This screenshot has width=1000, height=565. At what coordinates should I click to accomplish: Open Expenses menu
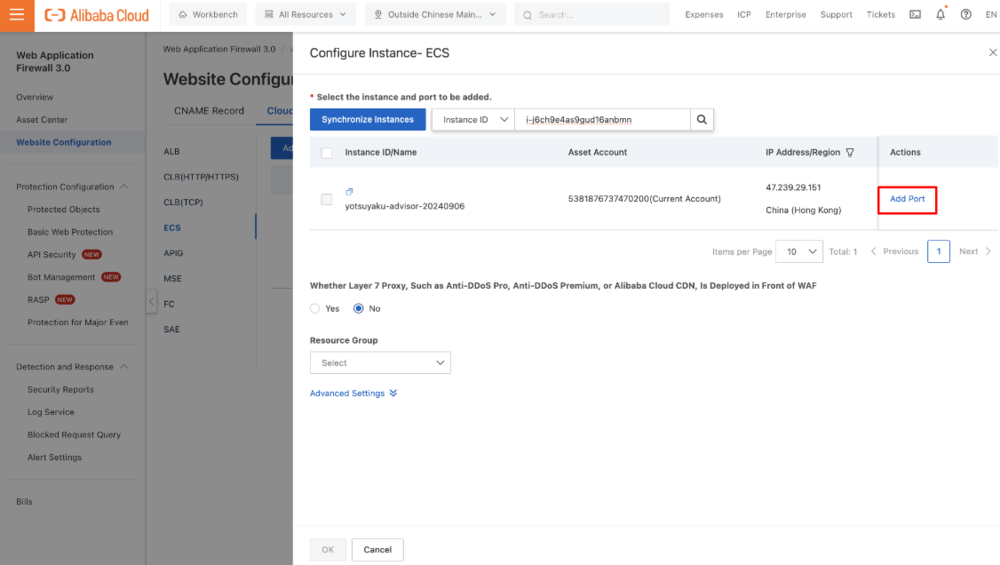click(x=704, y=15)
